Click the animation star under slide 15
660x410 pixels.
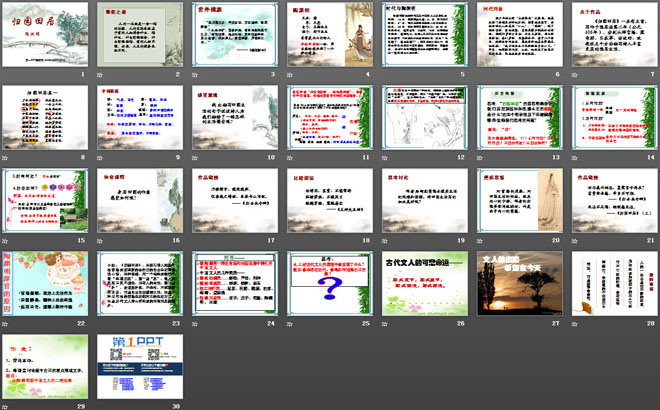(x=5, y=241)
